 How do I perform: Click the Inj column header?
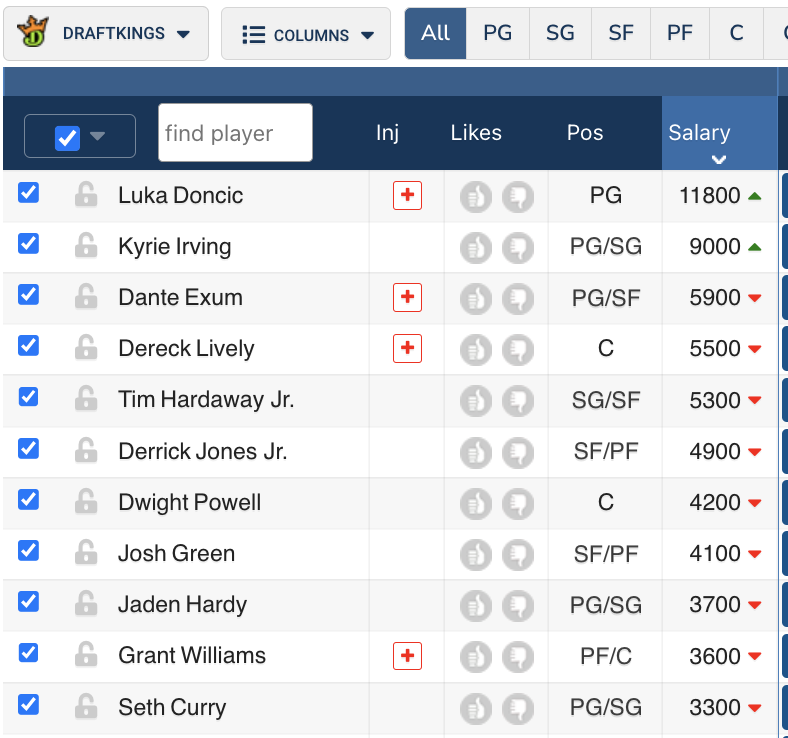tap(387, 133)
